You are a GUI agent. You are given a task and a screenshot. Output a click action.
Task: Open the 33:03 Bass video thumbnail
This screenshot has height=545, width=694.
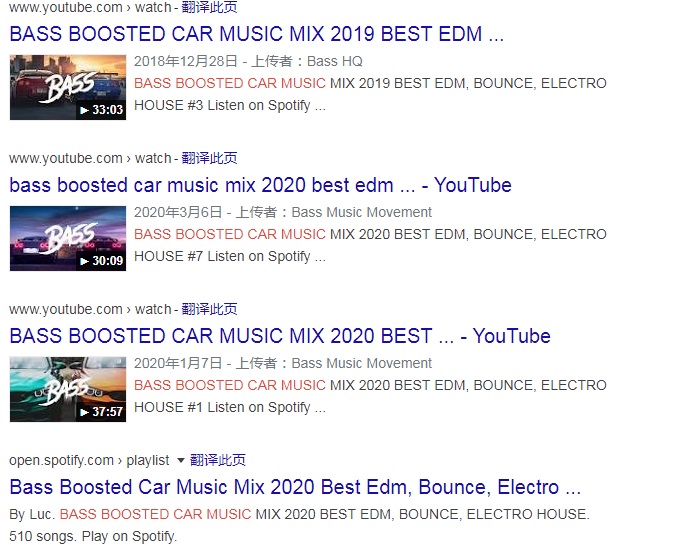pos(68,87)
